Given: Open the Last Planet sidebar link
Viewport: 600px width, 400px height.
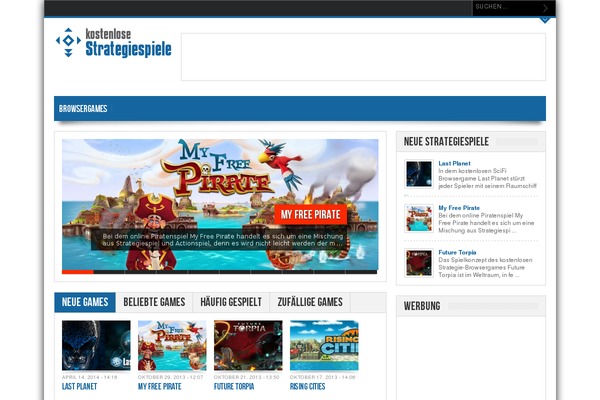Looking at the screenshot, I should point(454,163).
